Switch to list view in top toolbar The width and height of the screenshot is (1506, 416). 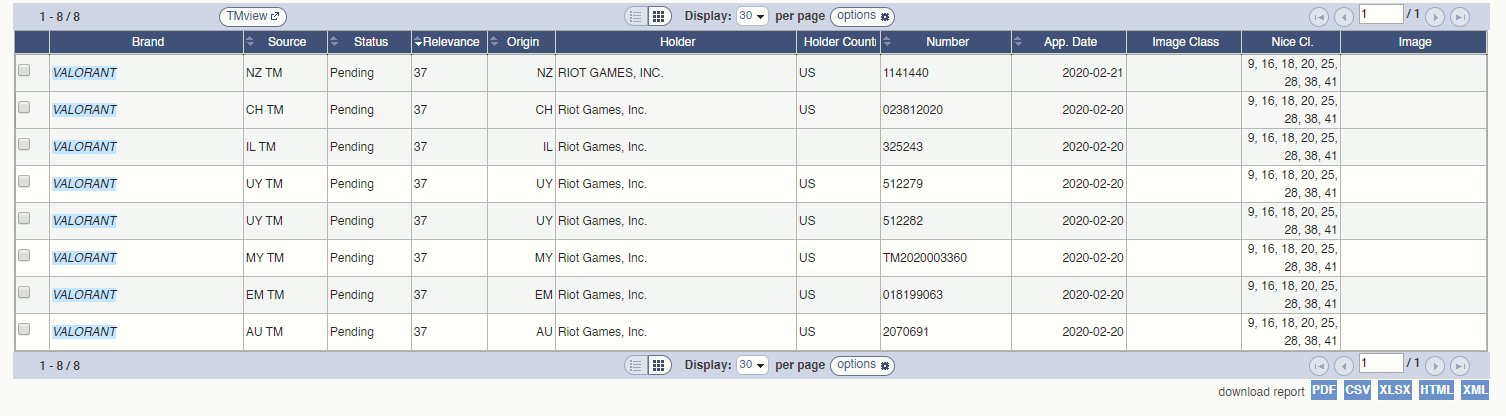(x=636, y=16)
